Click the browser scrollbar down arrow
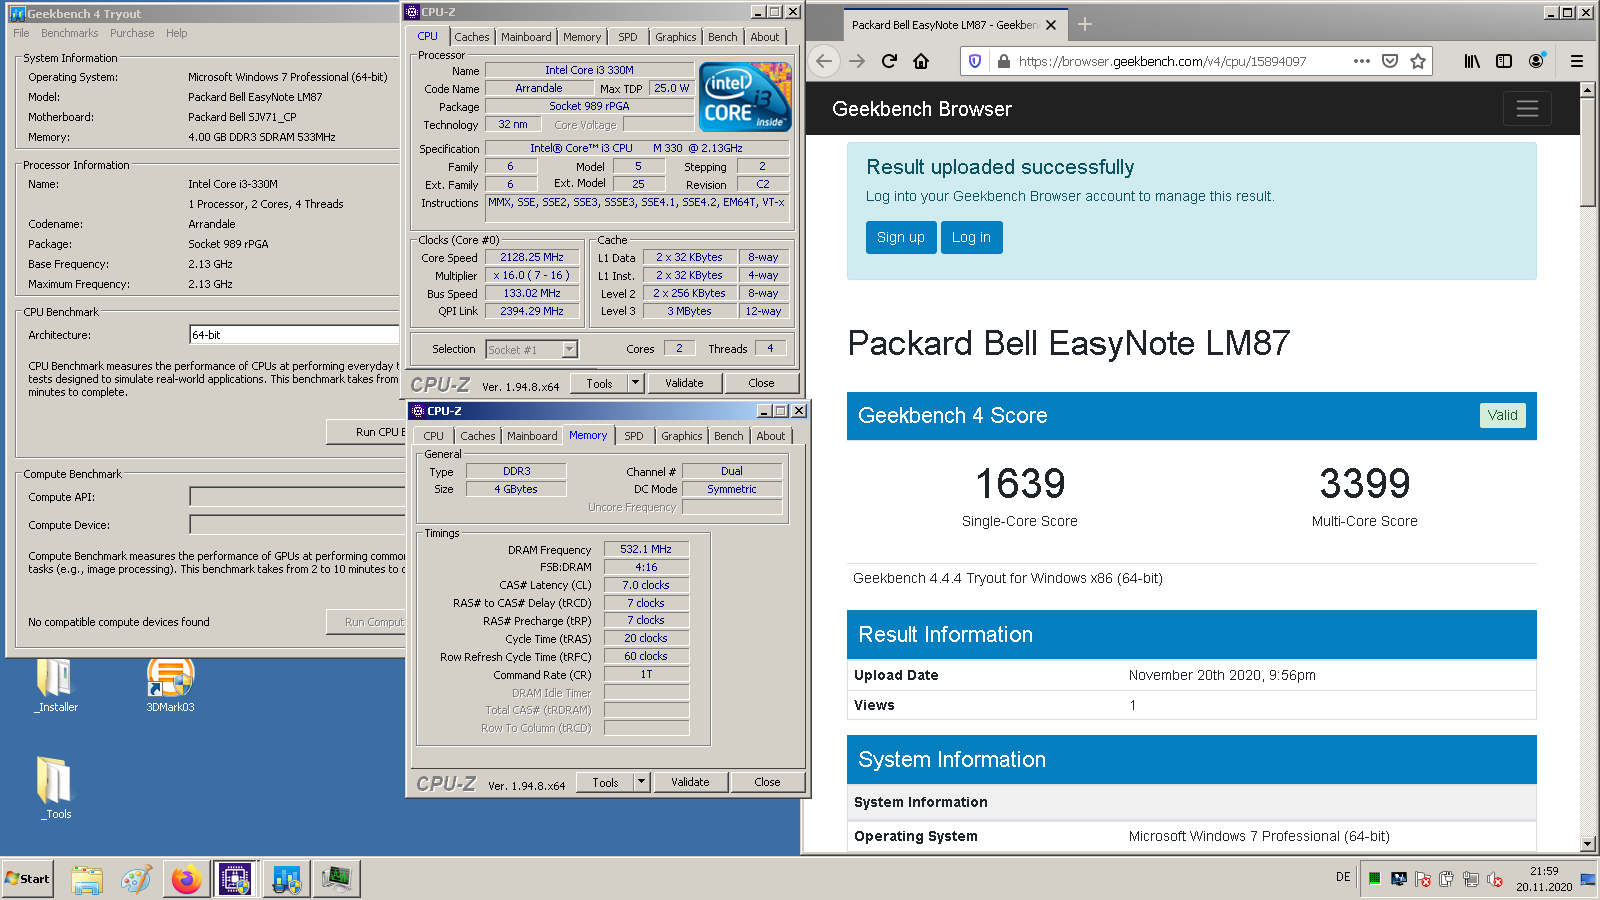This screenshot has width=1600, height=900. point(1587,843)
